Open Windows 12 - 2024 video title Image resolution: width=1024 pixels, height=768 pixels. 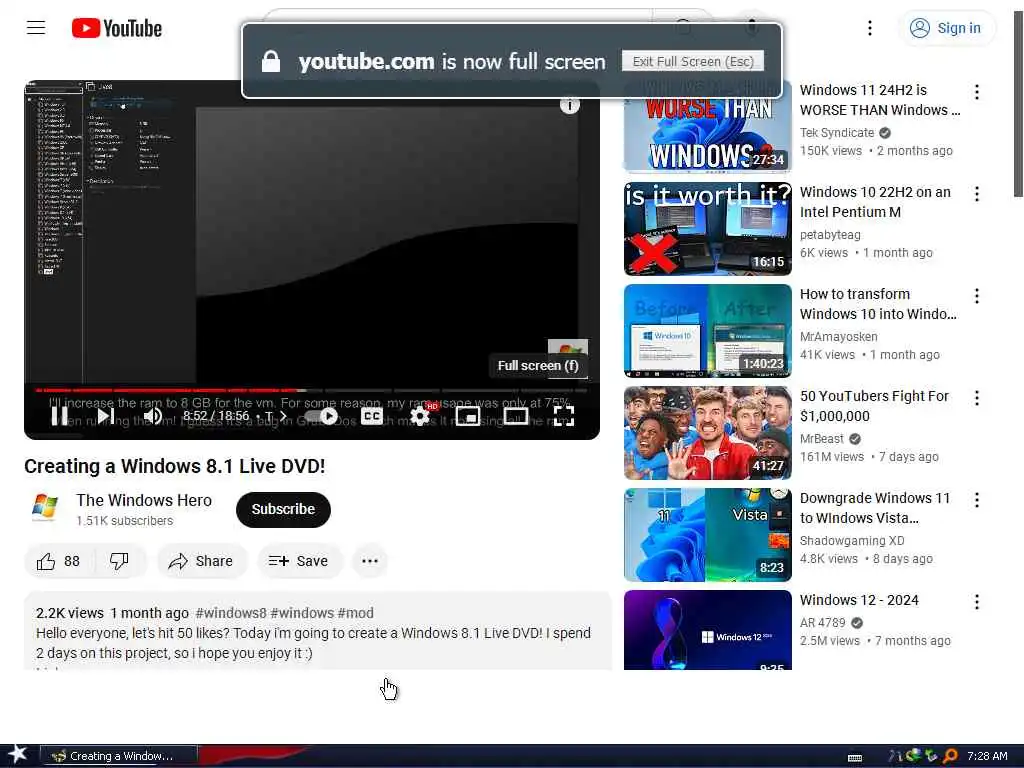tap(859, 600)
